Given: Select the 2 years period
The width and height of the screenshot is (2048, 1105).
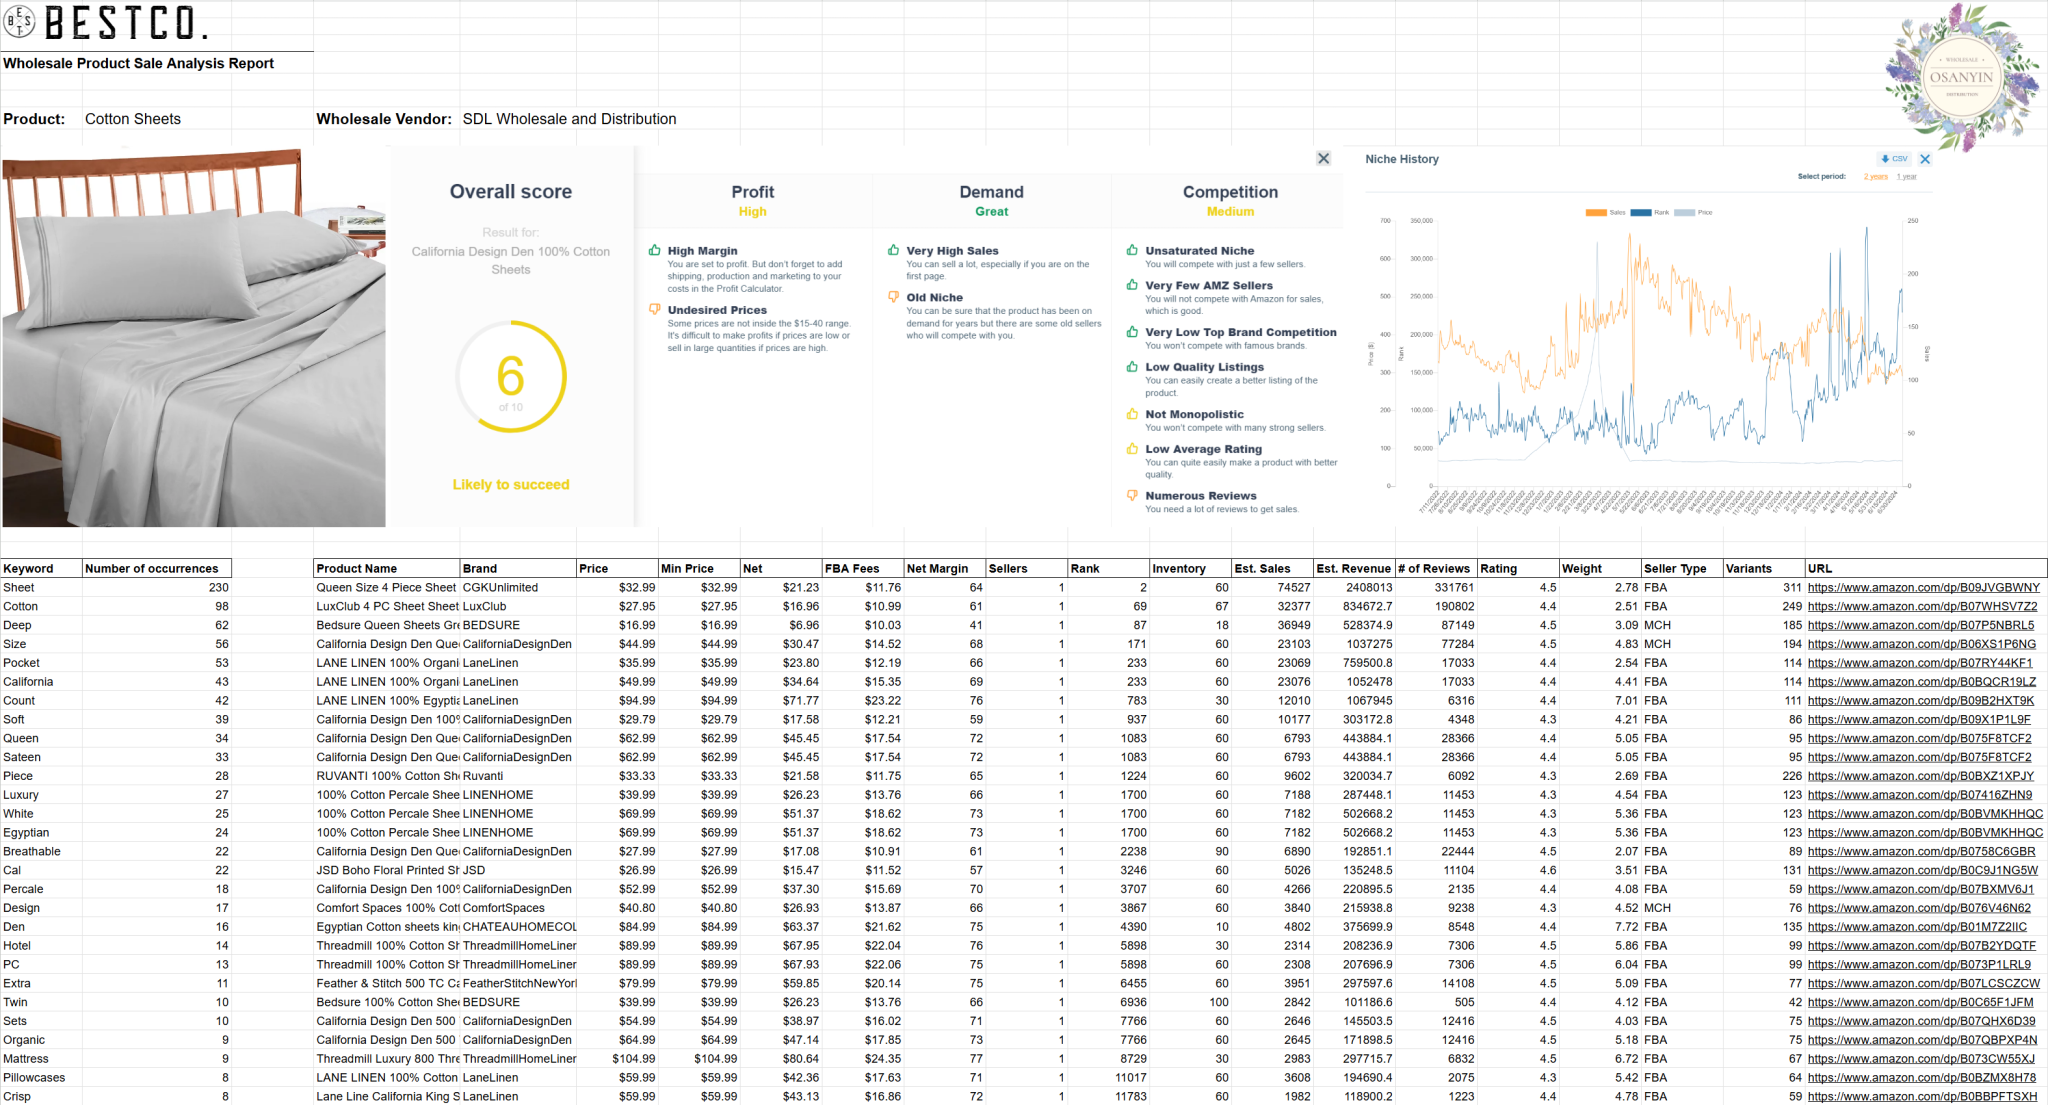Looking at the screenshot, I should 1875,177.
